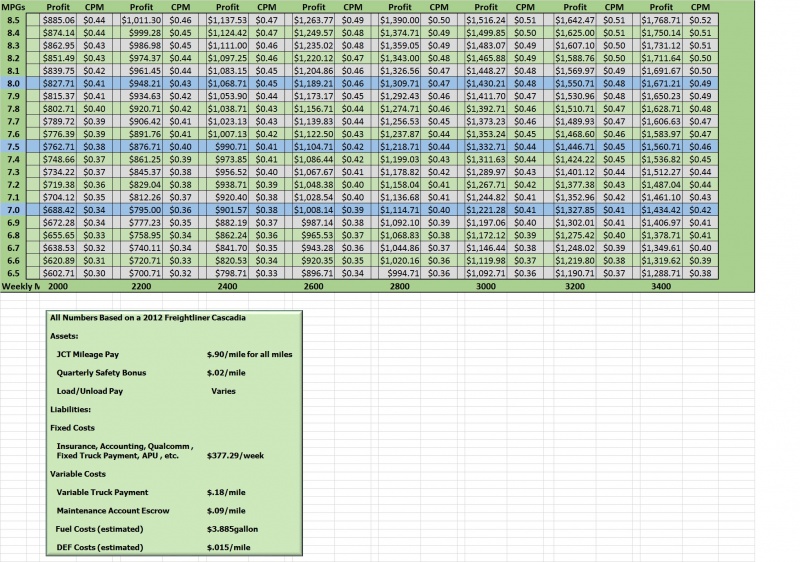Click profit cell $1,352.96
The image size is (800, 562).
tap(575, 197)
